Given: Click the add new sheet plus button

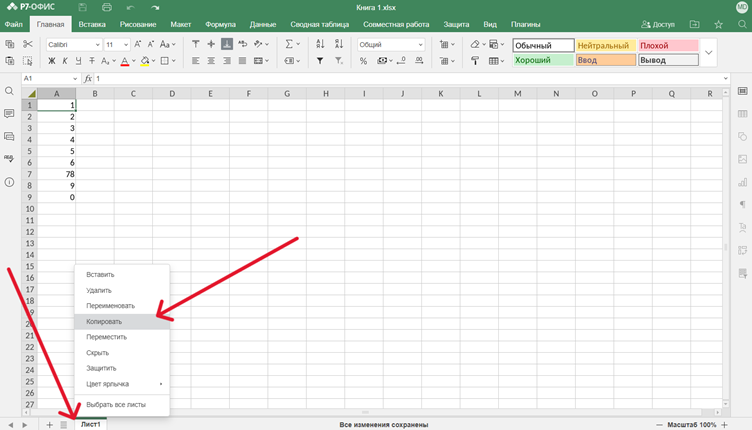Looking at the screenshot, I should tap(49, 425).
